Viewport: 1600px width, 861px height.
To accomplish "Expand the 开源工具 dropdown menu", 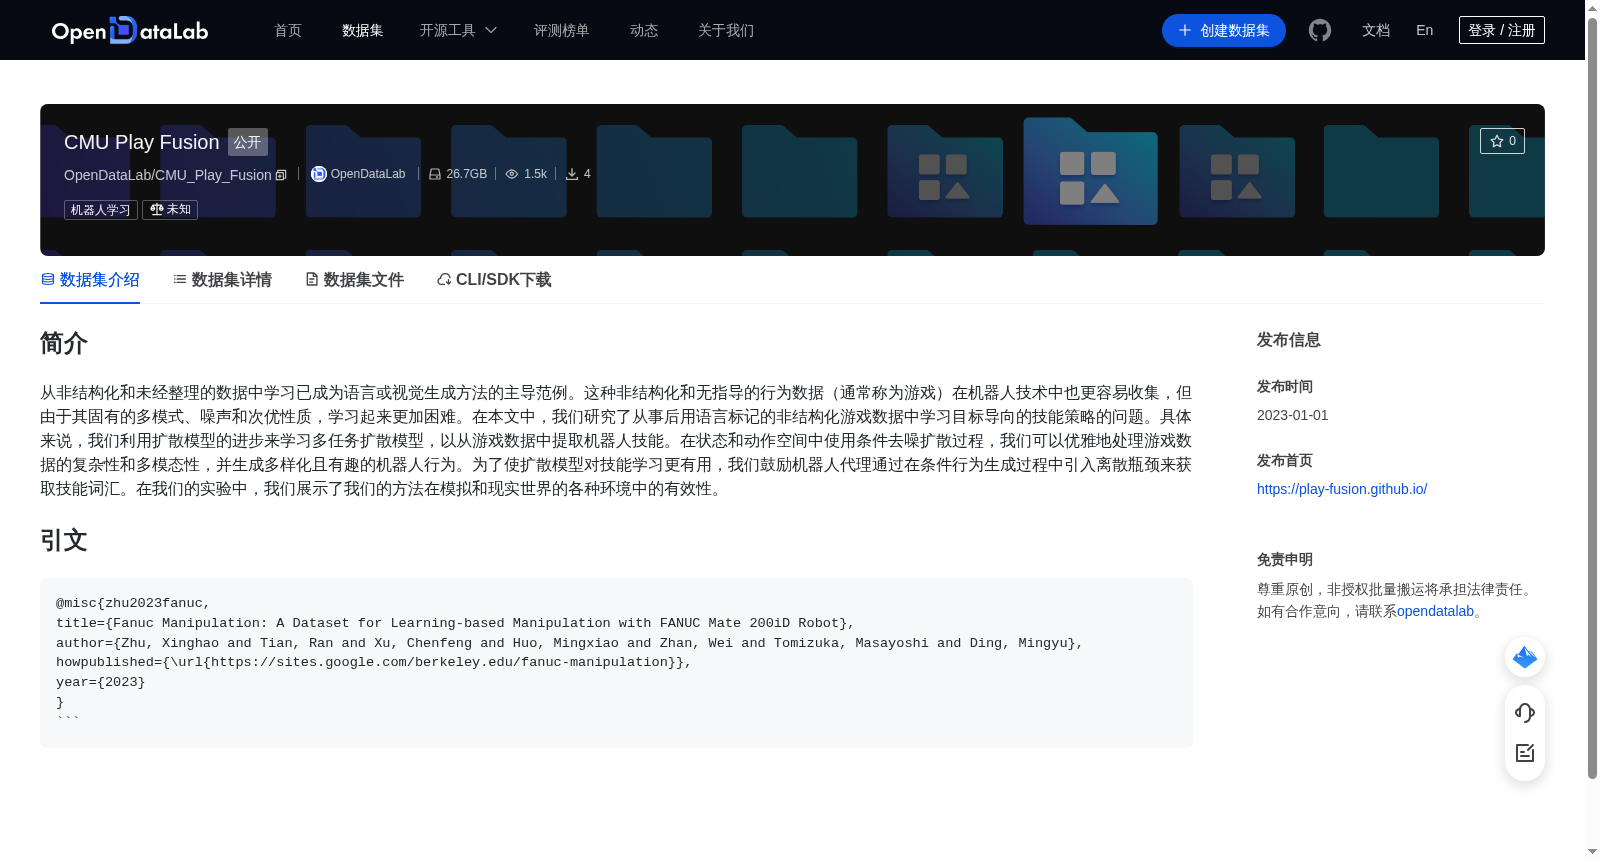I will point(458,31).
